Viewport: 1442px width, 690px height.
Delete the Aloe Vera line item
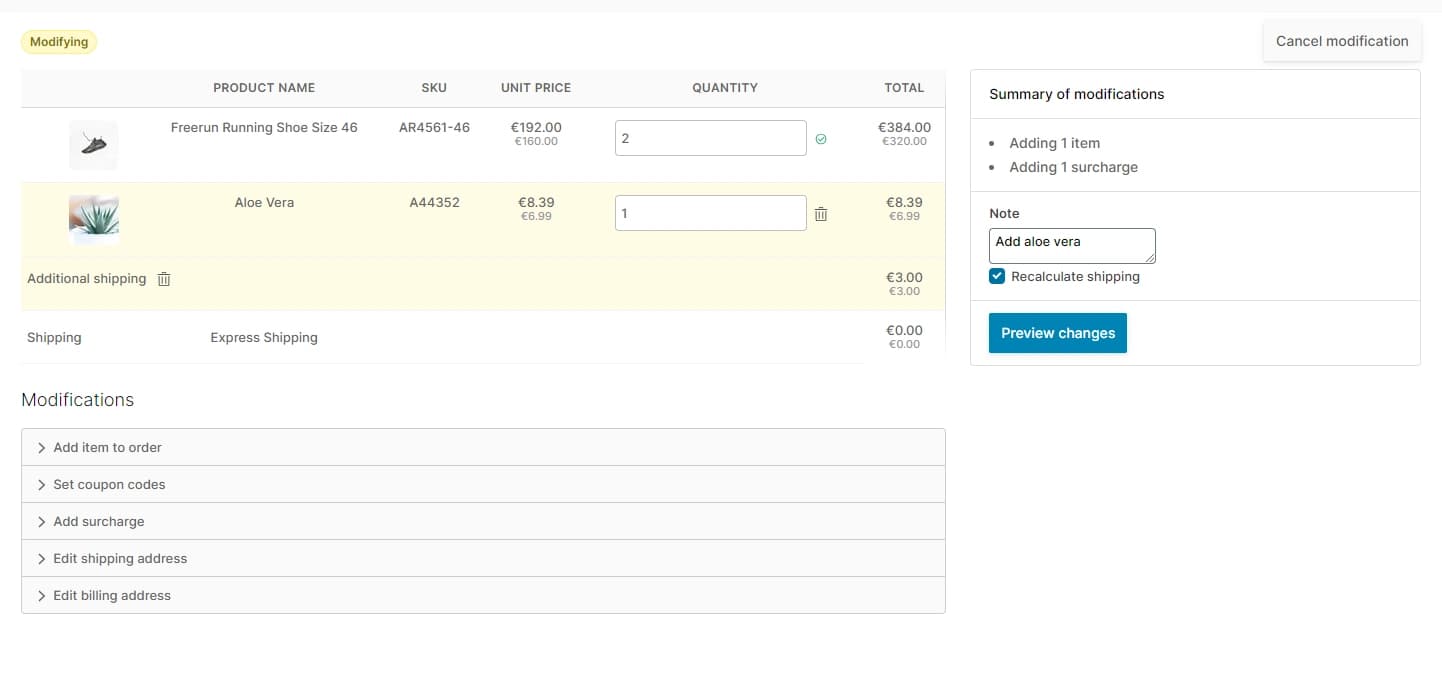[x=821, y=214]
